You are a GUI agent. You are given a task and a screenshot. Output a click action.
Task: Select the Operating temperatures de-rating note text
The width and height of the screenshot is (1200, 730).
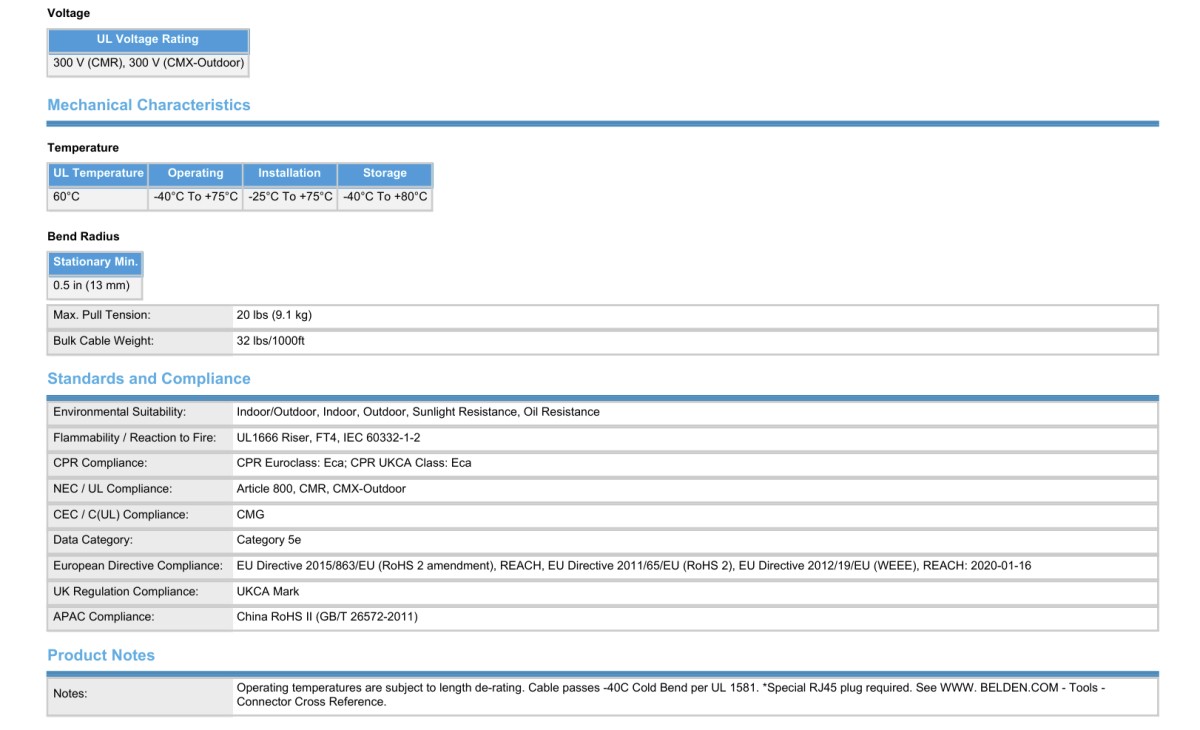pos(671,695)
